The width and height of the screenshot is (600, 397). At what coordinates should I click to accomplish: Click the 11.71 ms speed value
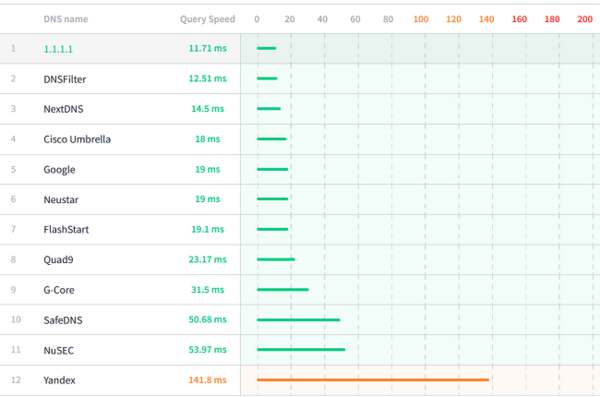[x=208, y=48]
